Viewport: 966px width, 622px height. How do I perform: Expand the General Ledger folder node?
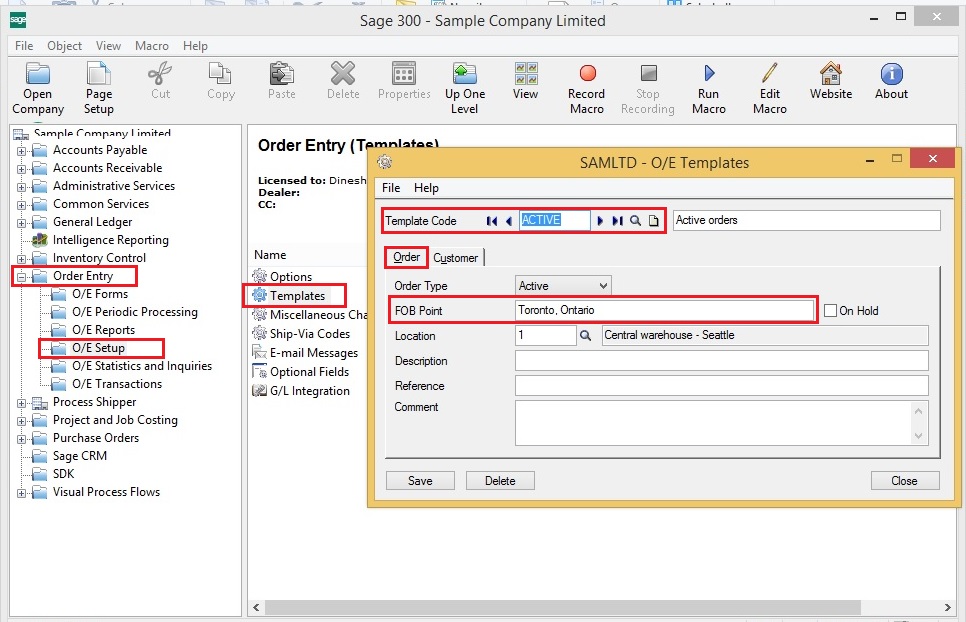pyautogui.click(x=22, y=223)
